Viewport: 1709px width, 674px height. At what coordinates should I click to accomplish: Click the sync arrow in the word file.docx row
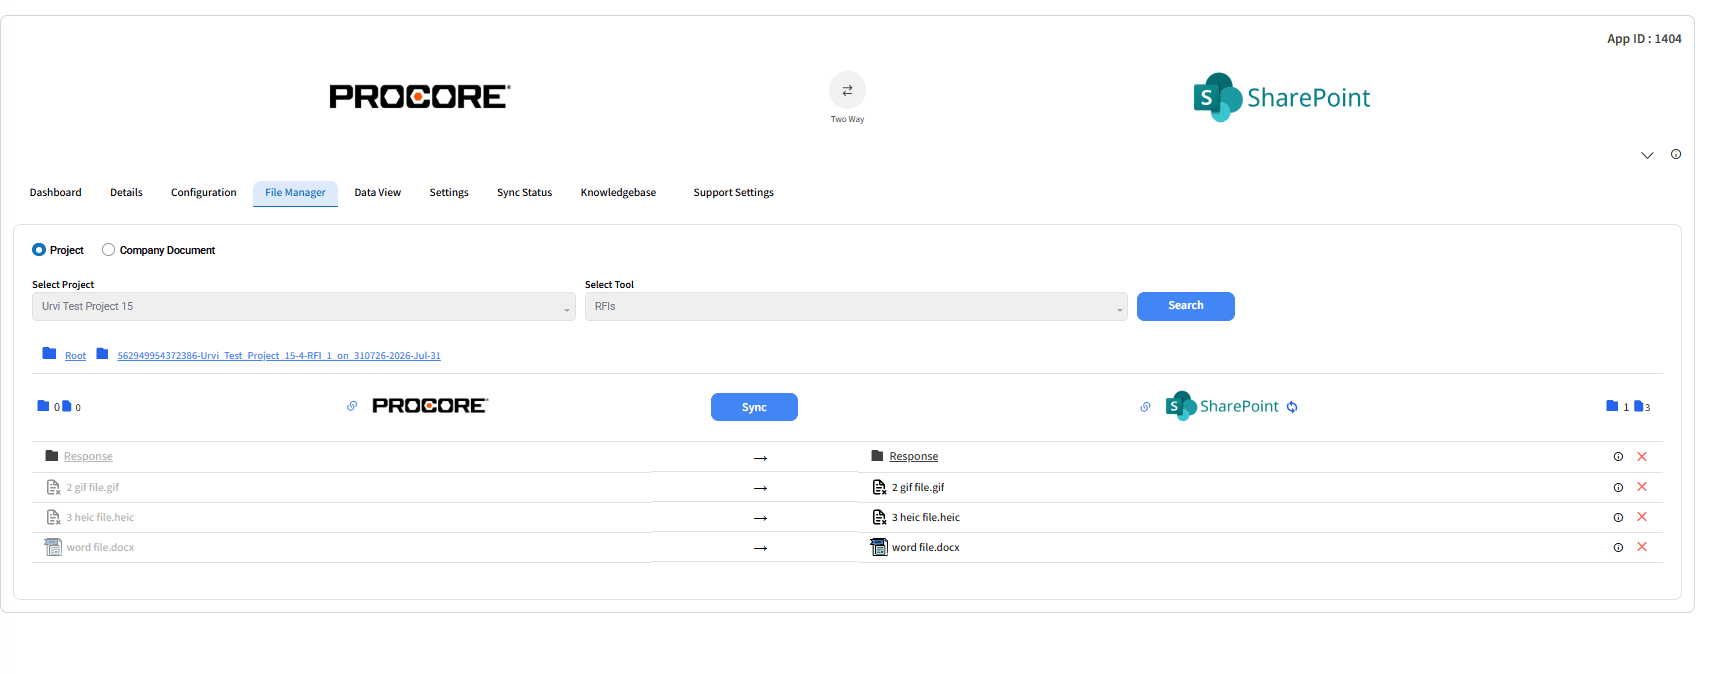coord(760,548)
